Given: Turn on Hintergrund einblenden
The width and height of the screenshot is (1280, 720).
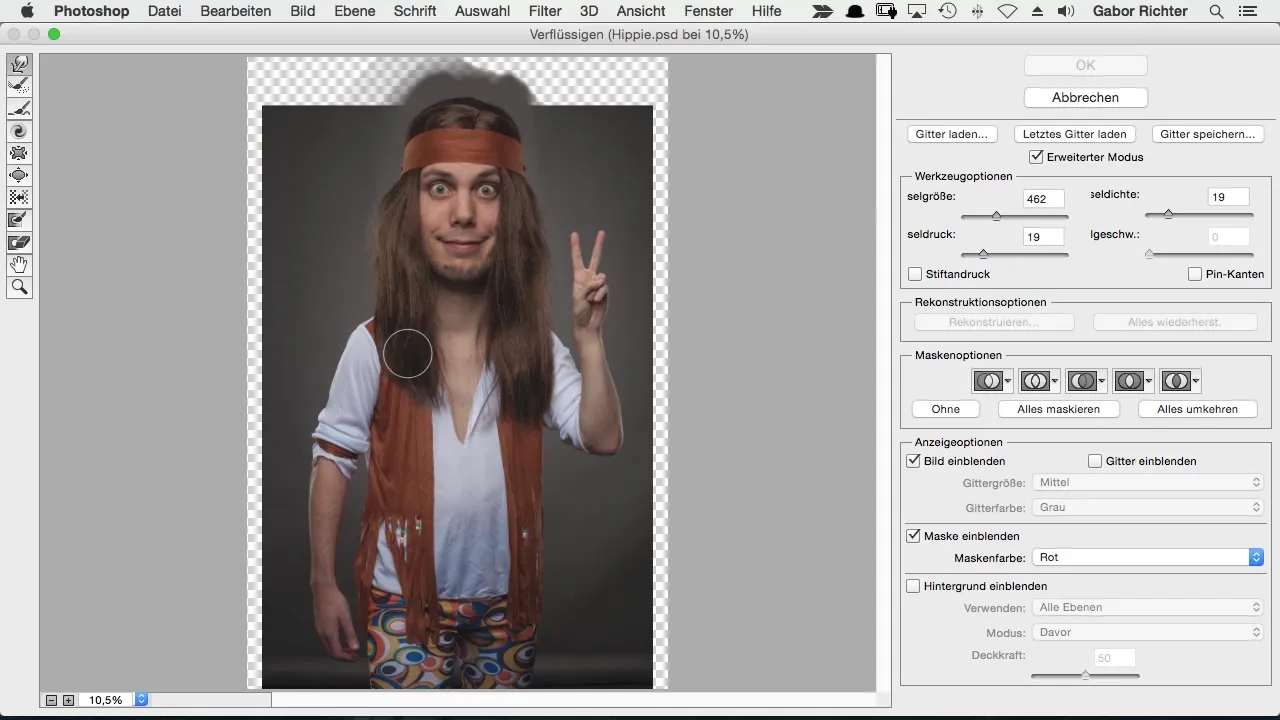Looking at the screenshot, I should point(913,586).
